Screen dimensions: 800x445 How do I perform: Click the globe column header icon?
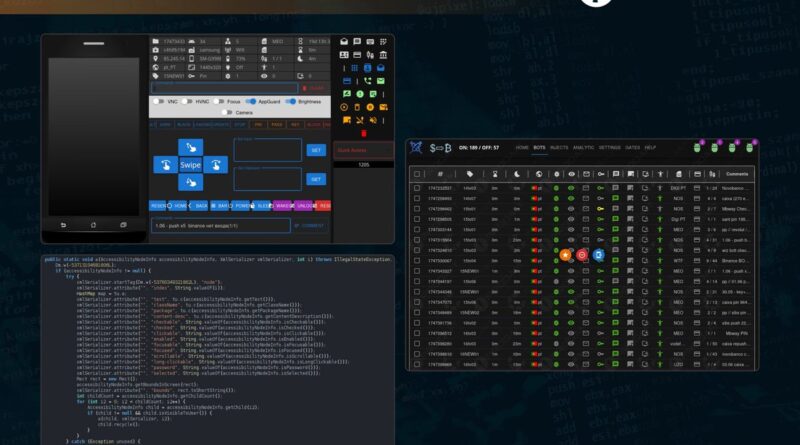pyautogui.click(x=539, y=174)
